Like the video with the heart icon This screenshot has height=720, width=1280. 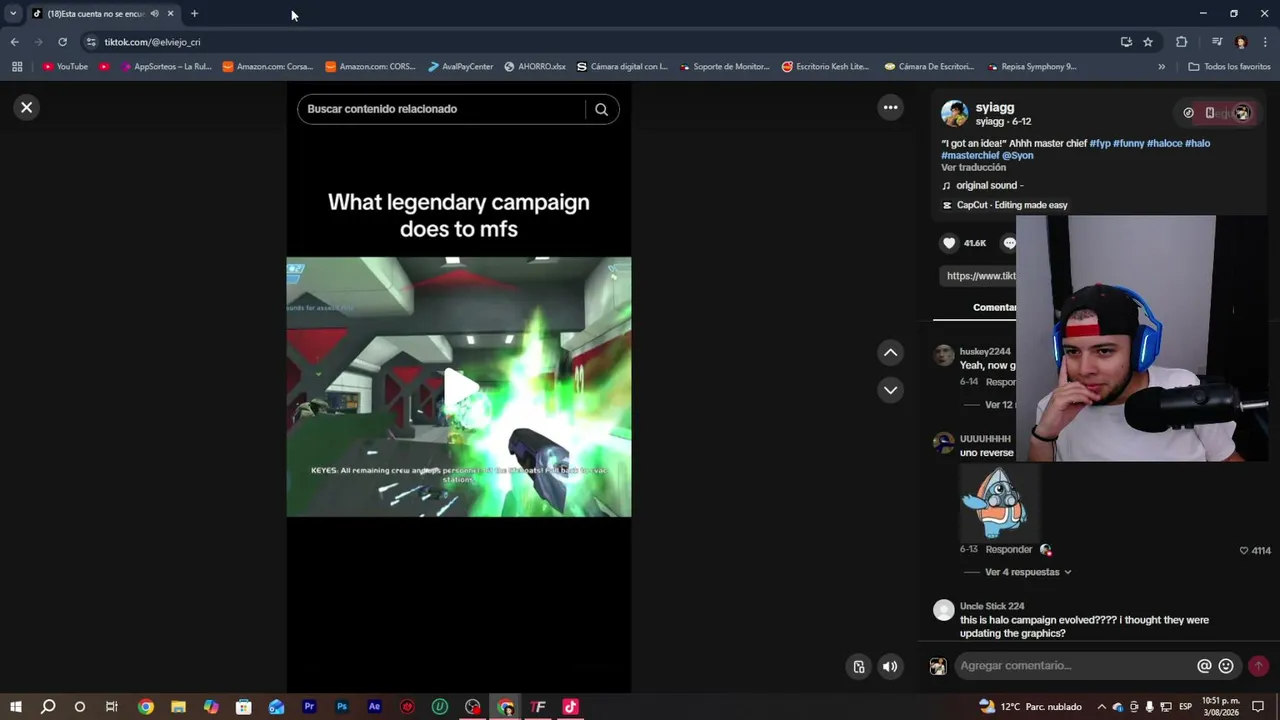950,243
